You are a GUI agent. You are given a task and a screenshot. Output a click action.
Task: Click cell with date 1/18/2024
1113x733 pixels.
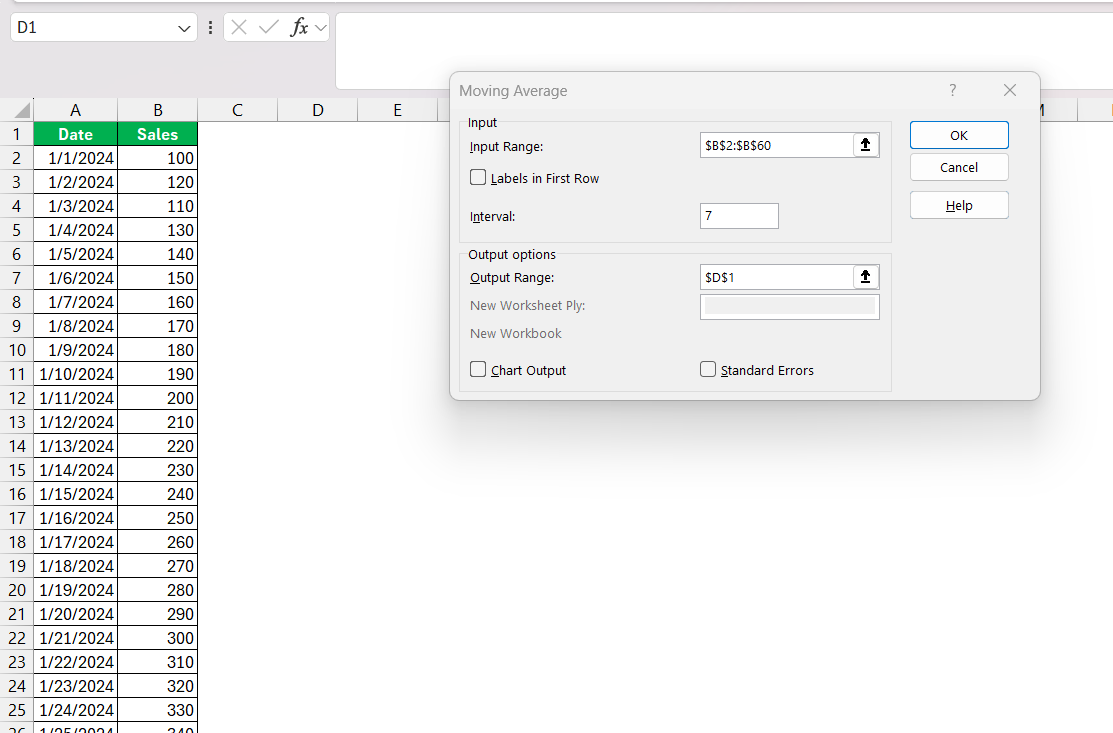pyautogui.click(x=75, y=566)
